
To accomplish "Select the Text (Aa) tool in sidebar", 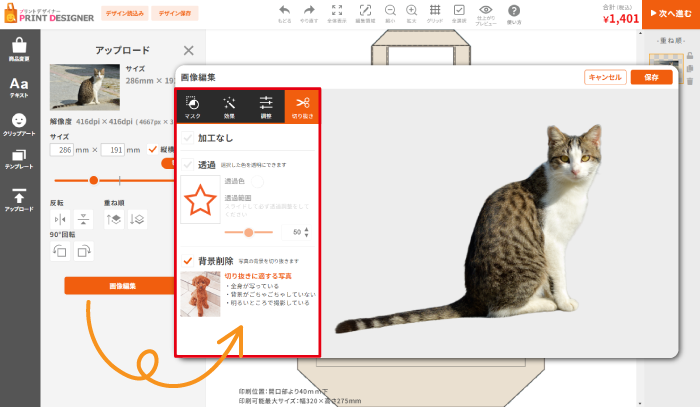I will (x=19, y=88).
